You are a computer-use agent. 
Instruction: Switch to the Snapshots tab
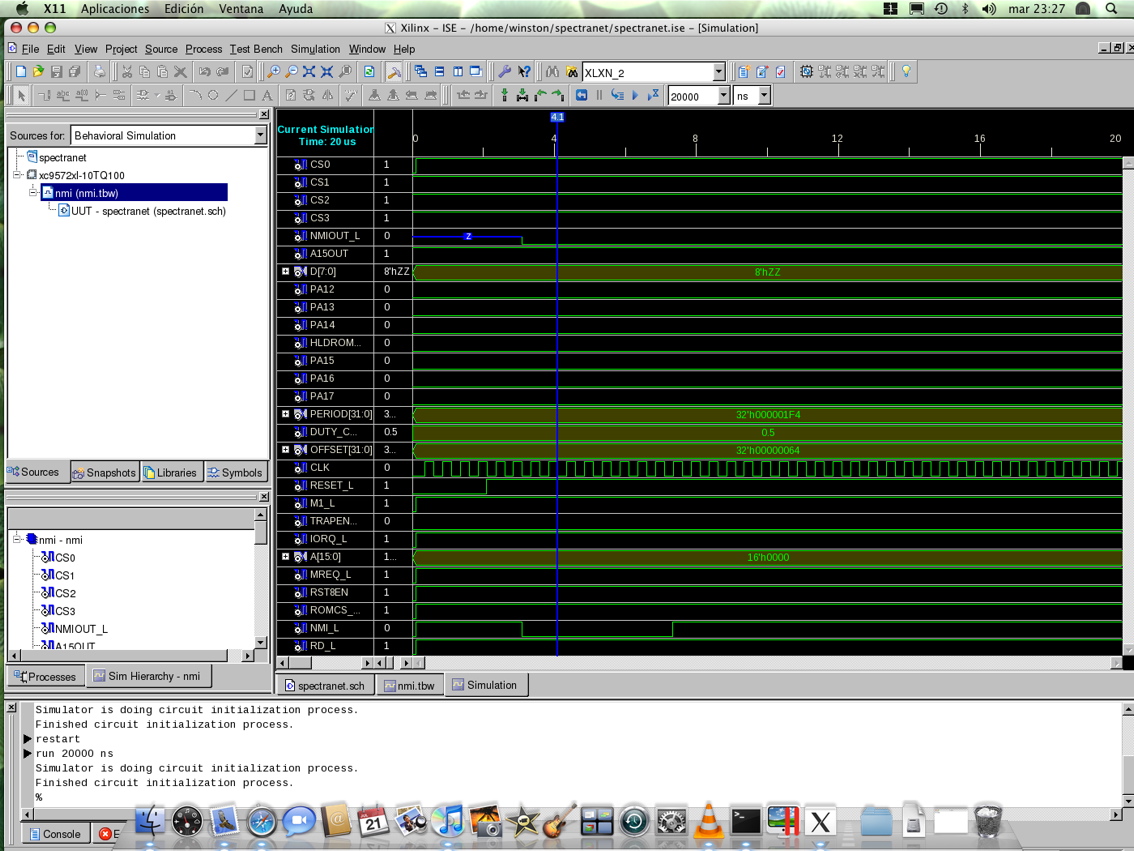[104, 473]
